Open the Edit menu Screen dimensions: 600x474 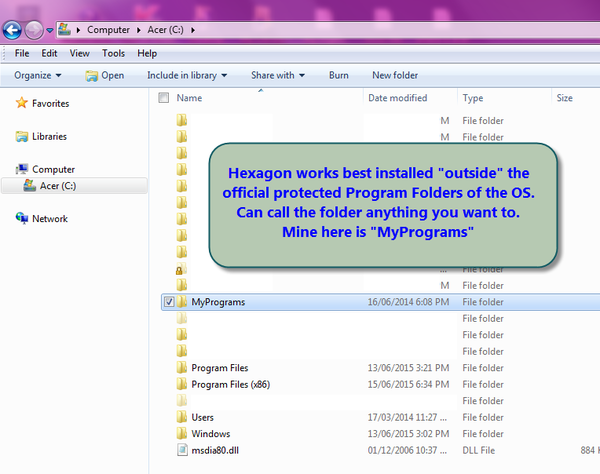point(49,53)
